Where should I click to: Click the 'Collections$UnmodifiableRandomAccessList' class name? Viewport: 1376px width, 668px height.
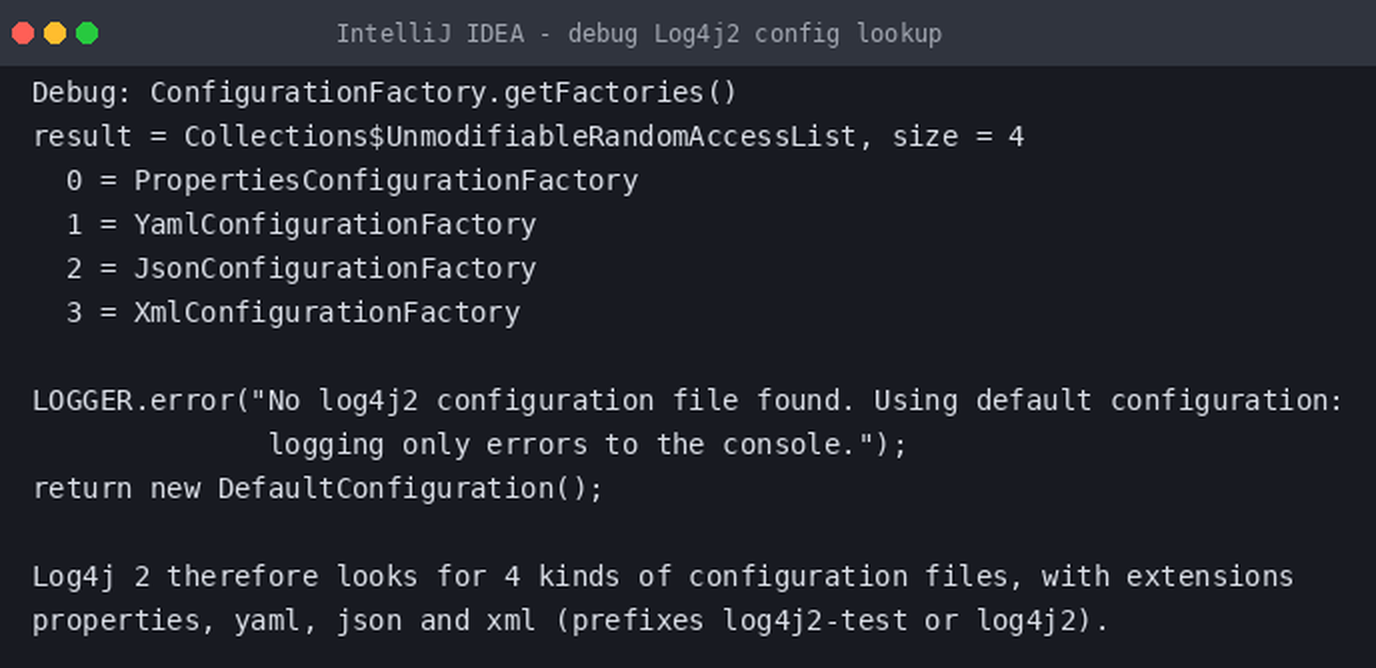point(520,137)
